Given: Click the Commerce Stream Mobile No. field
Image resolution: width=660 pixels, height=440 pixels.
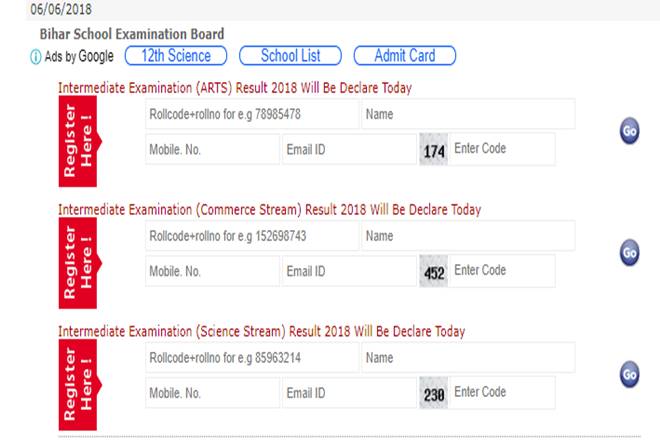Looking at the screenshot, I should click(x=211, y=271).
